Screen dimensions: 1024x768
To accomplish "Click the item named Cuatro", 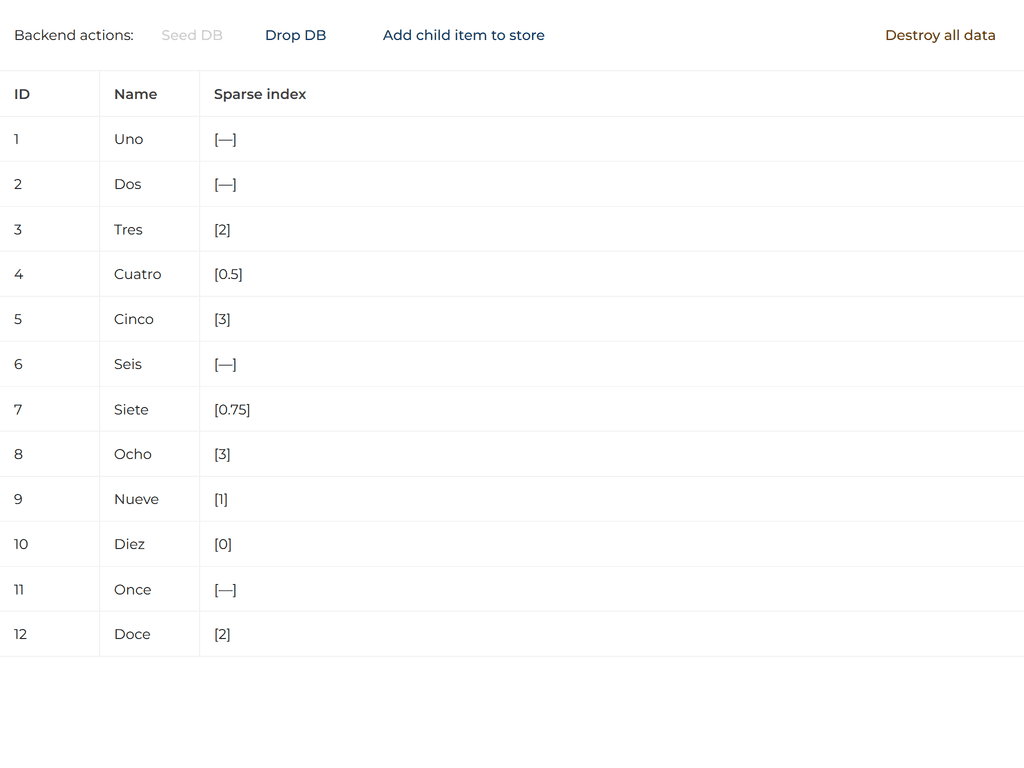I will coord(137,274).
